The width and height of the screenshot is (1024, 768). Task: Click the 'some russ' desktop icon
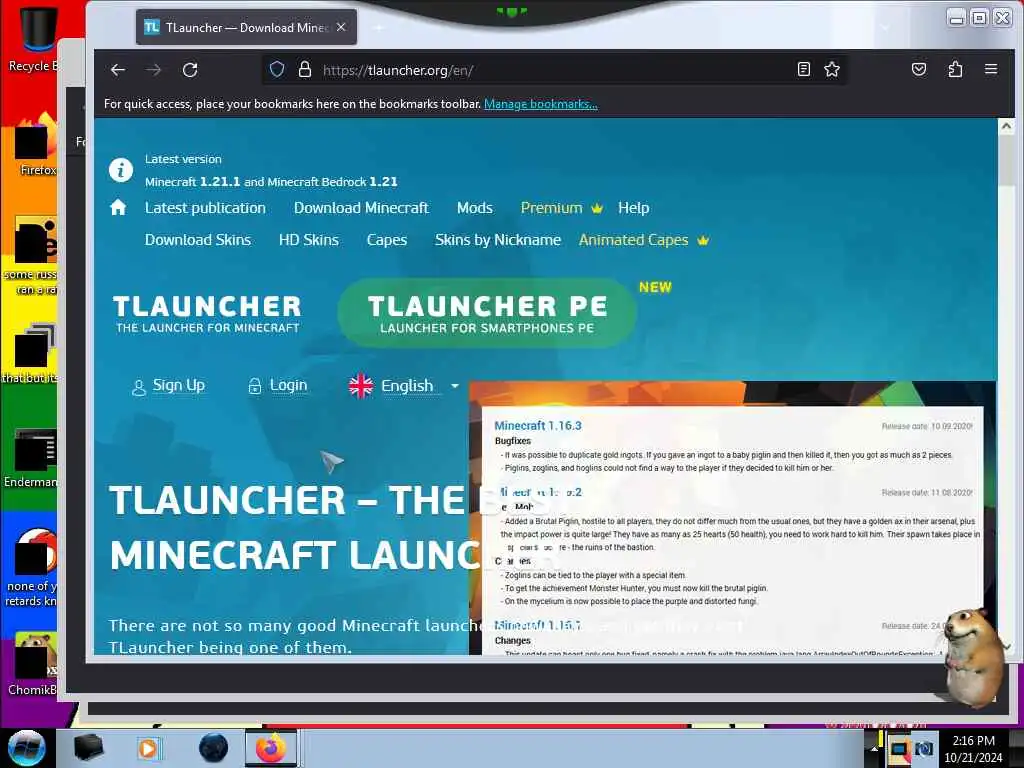[x=31, y=256]
